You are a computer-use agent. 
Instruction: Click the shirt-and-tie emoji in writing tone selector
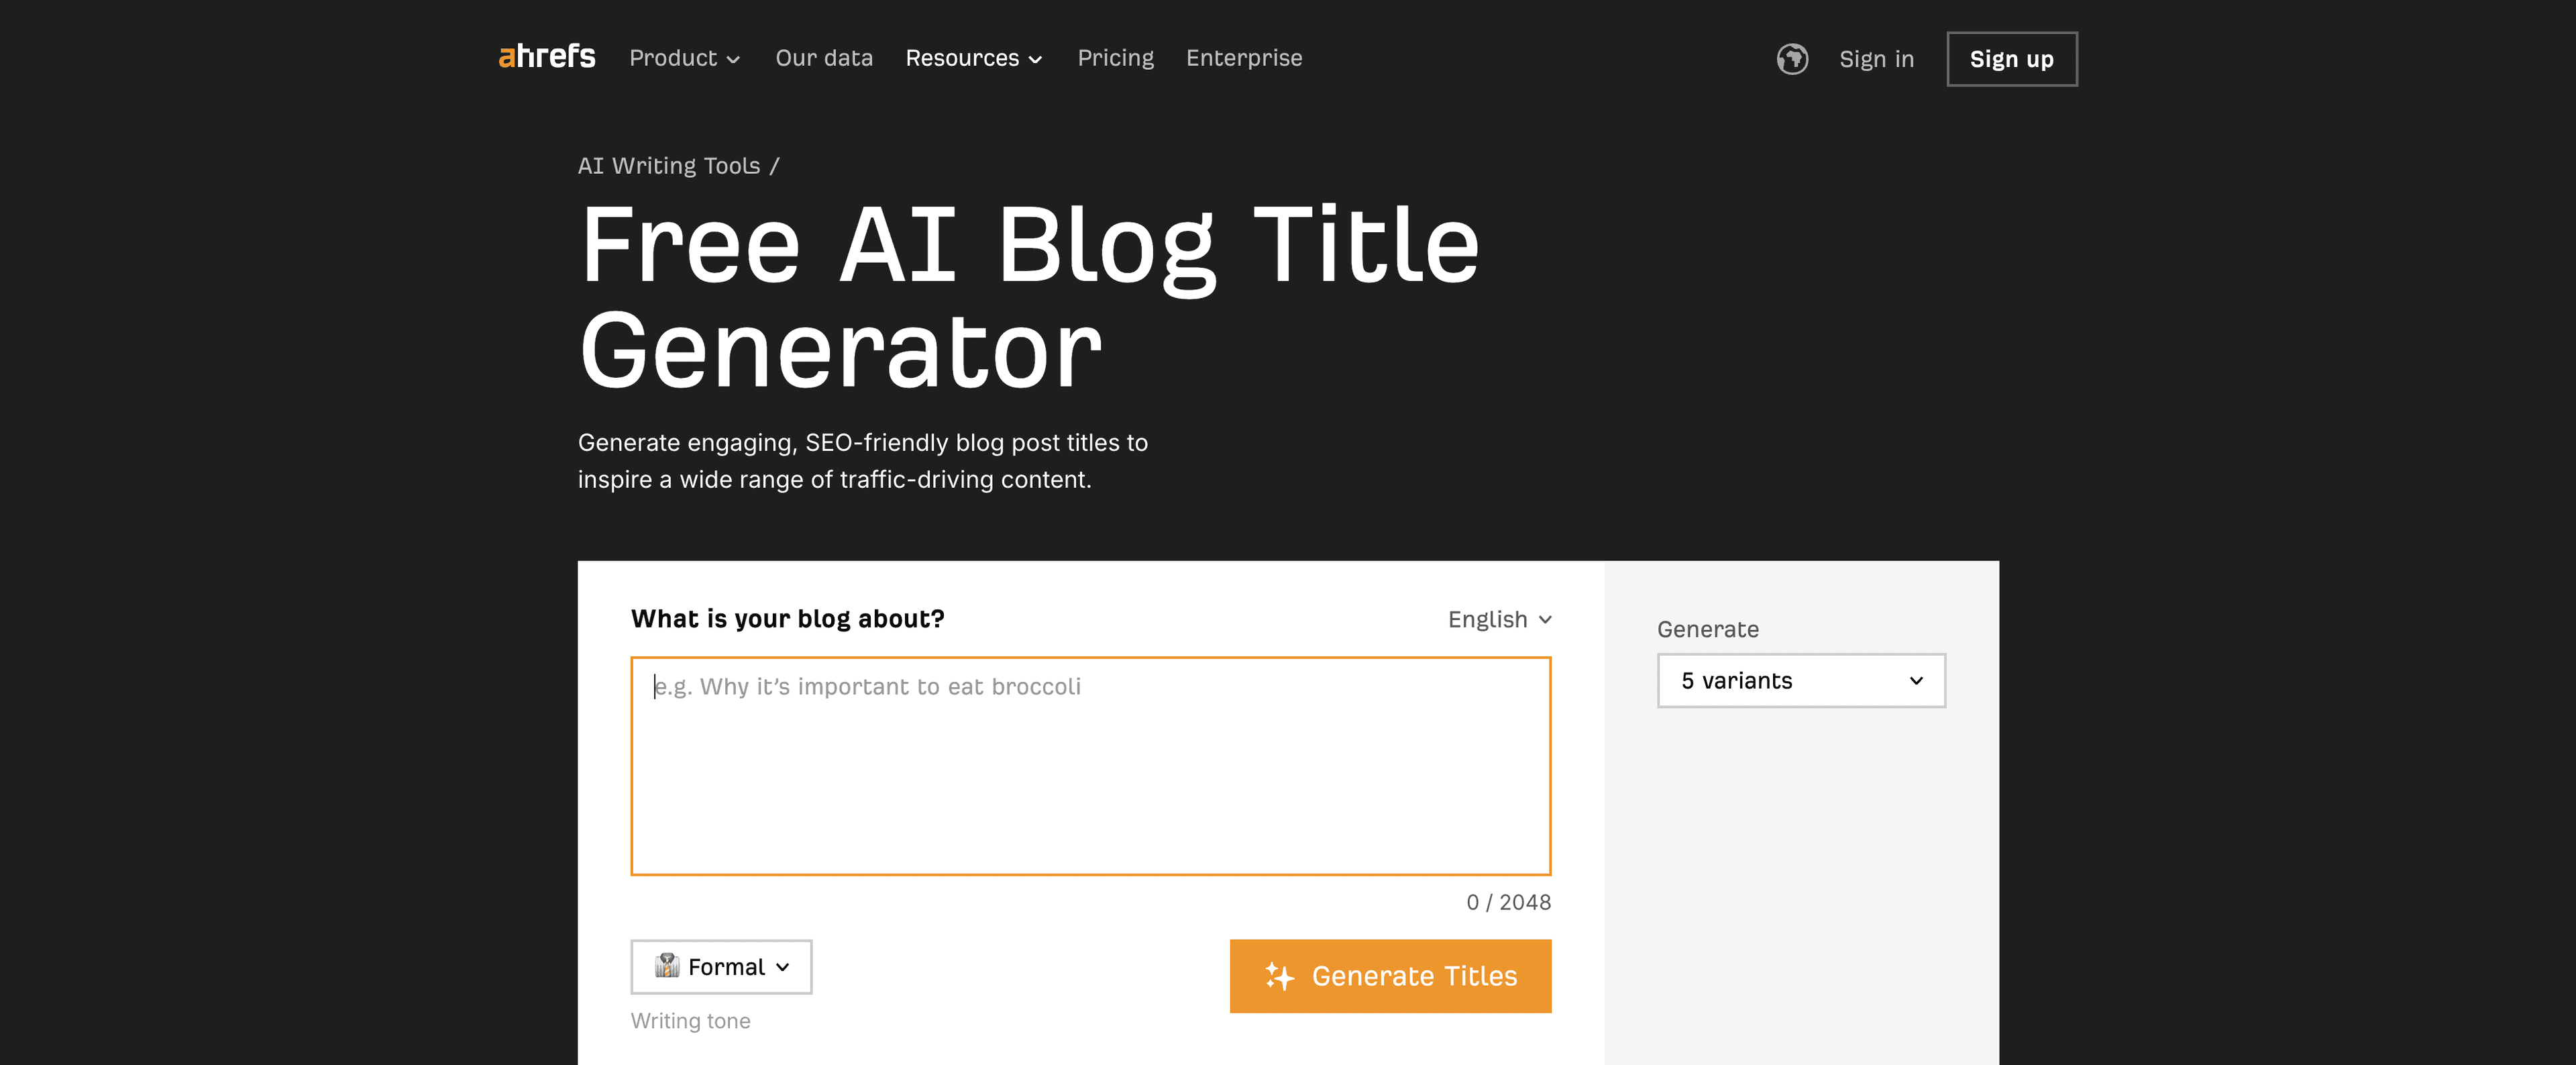[668, 967]
